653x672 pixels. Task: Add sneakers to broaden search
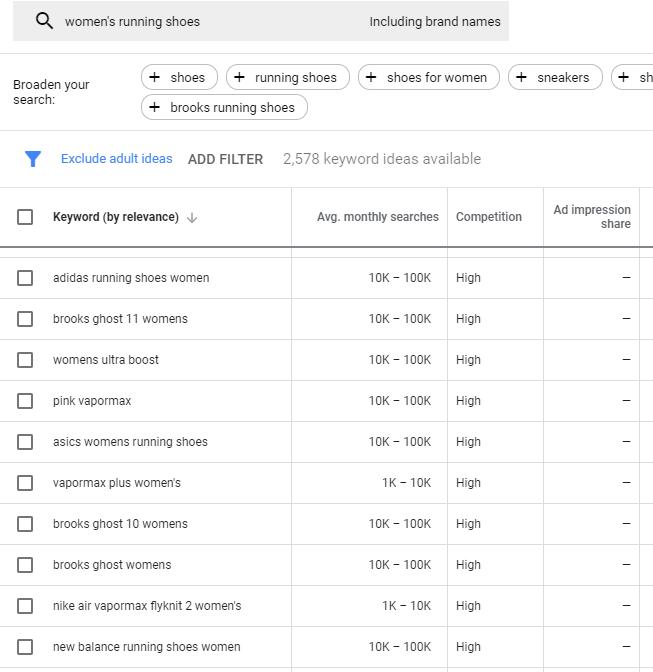tap(555, 77)
